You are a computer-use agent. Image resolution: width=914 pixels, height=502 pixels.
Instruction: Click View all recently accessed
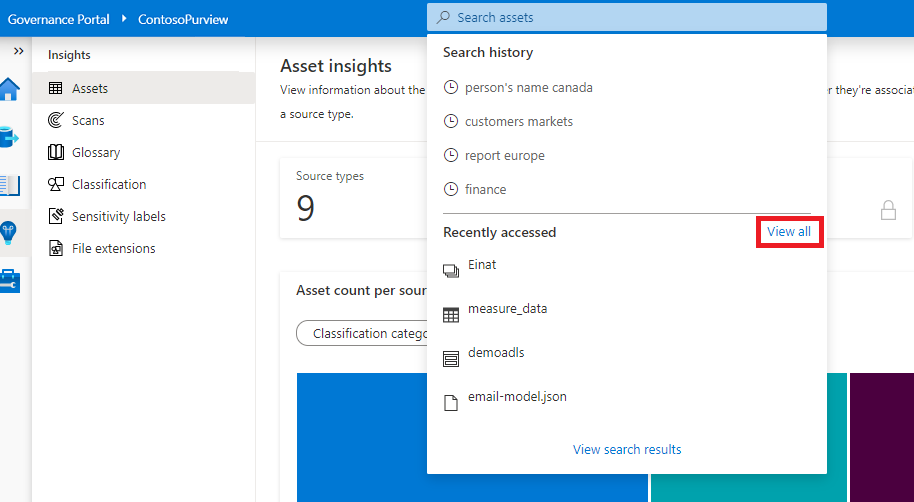click(789, 232)
